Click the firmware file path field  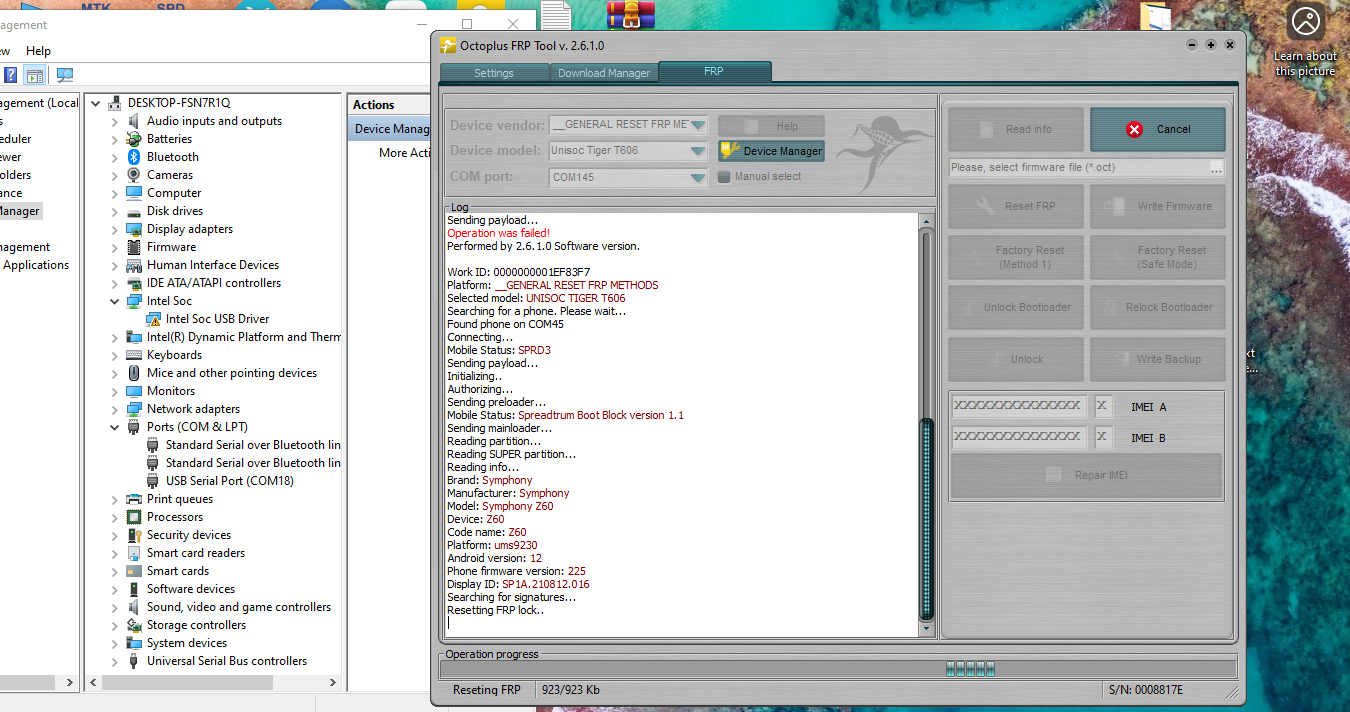point(1078,168)
